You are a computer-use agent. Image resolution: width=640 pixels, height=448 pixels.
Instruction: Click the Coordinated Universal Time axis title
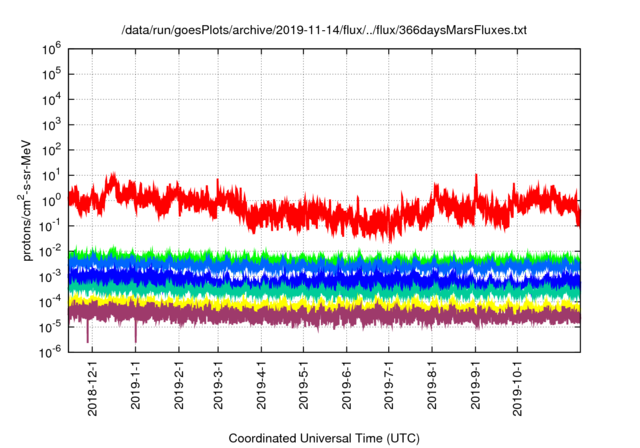[324, 438]
